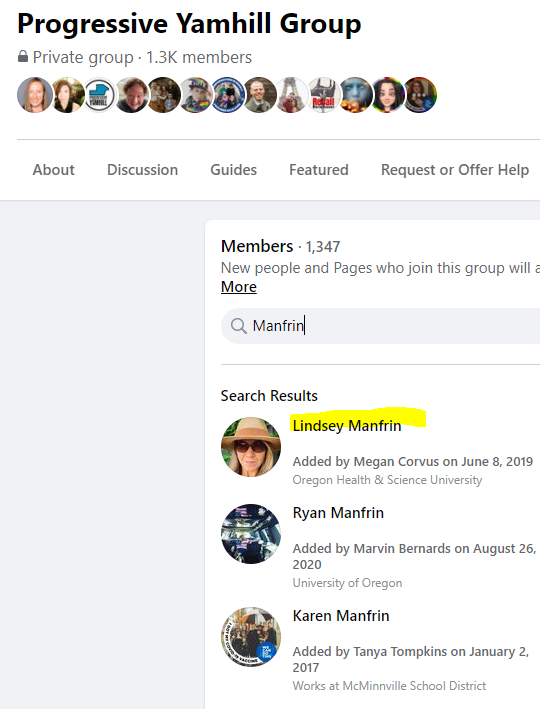Open Ryan Manfrin's profile picture

[x=251, y=534]
